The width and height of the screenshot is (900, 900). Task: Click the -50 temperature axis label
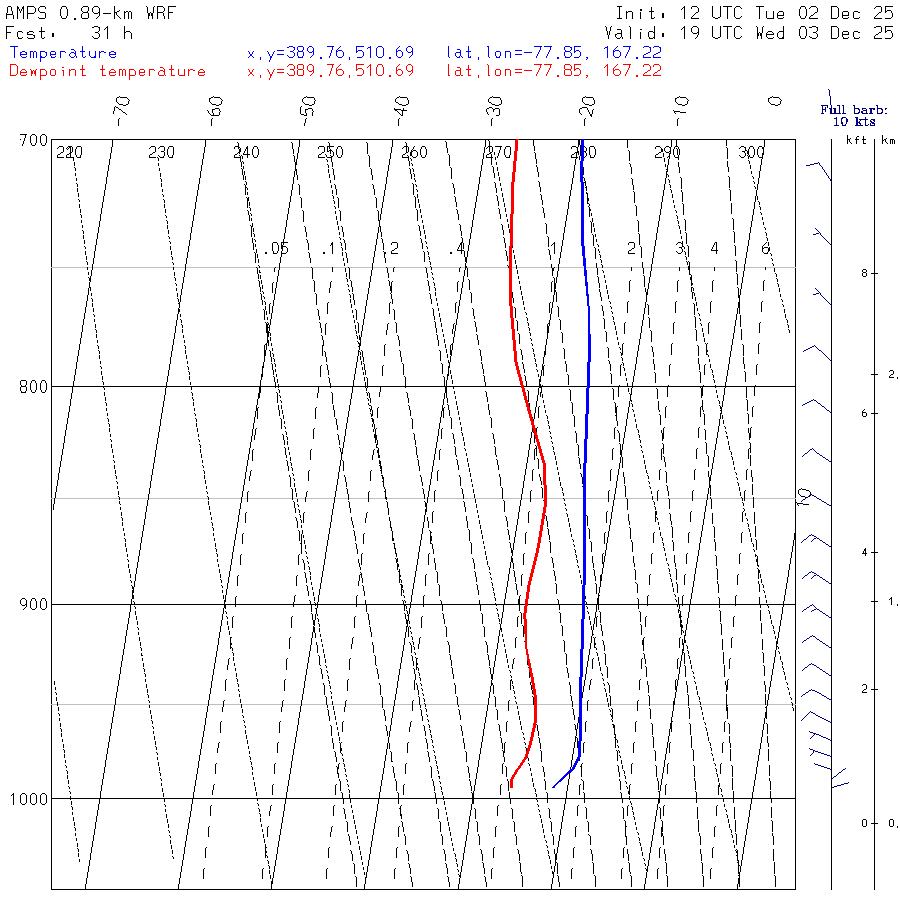point(308,111)
